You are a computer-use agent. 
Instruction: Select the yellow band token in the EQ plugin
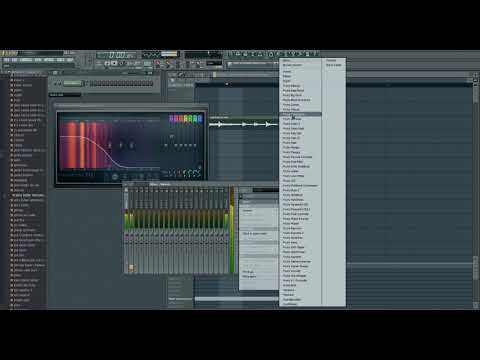click(x=186, y=118)
